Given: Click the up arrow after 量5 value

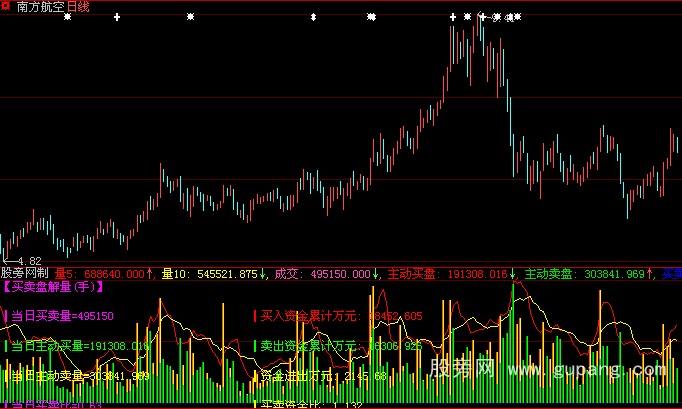Looking at the screenshot, I should (x=150, y=274).
